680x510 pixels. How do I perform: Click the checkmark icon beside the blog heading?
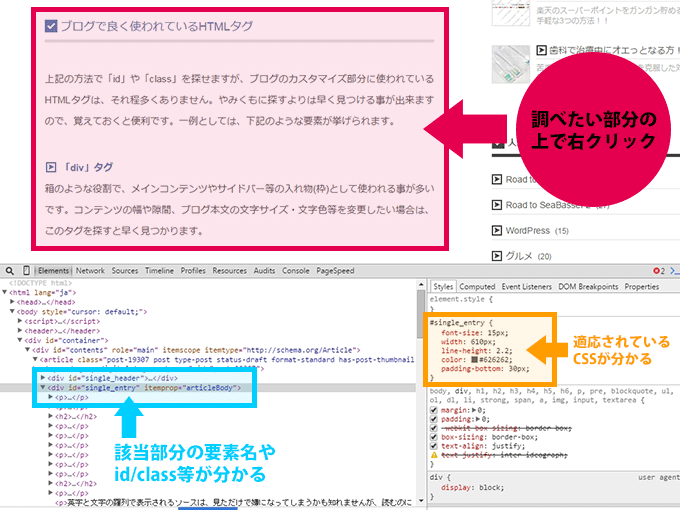pos(51,26)
